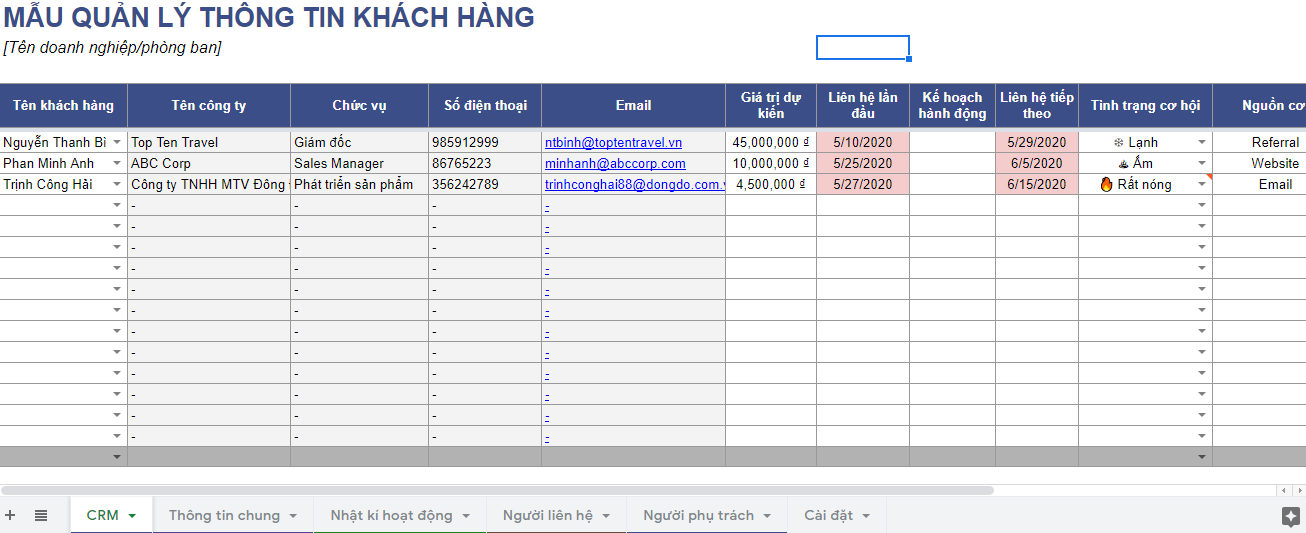The width and height of the screenshot is (1306, 533).
Task: Open the ntbinh@toptentravel.vn email link
Action: 613,143
